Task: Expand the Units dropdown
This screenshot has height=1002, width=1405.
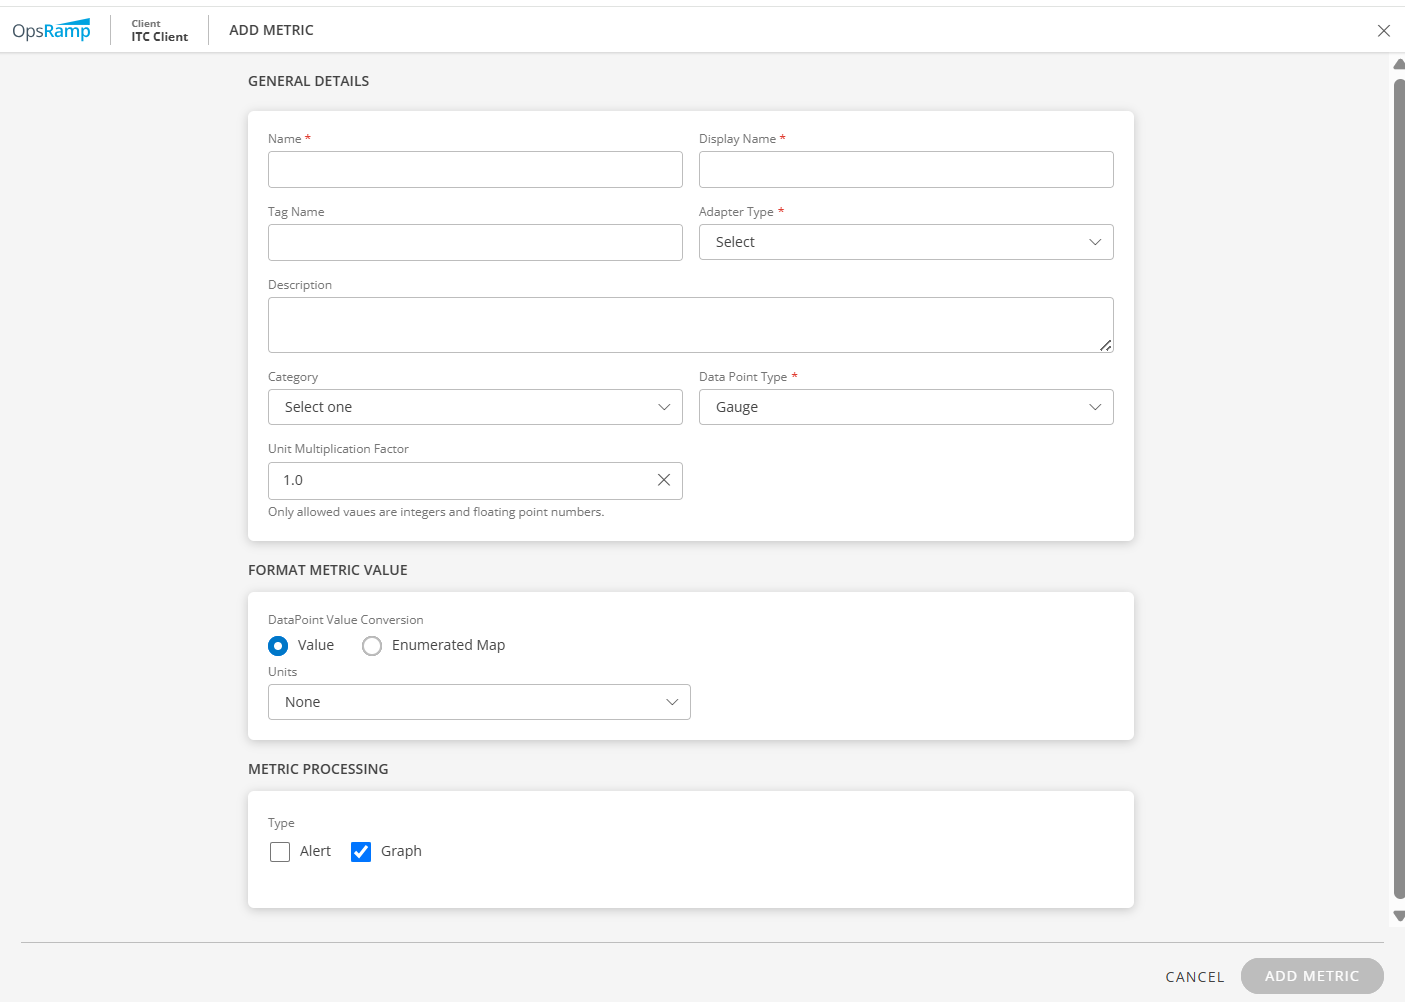Action: [479, 702]
